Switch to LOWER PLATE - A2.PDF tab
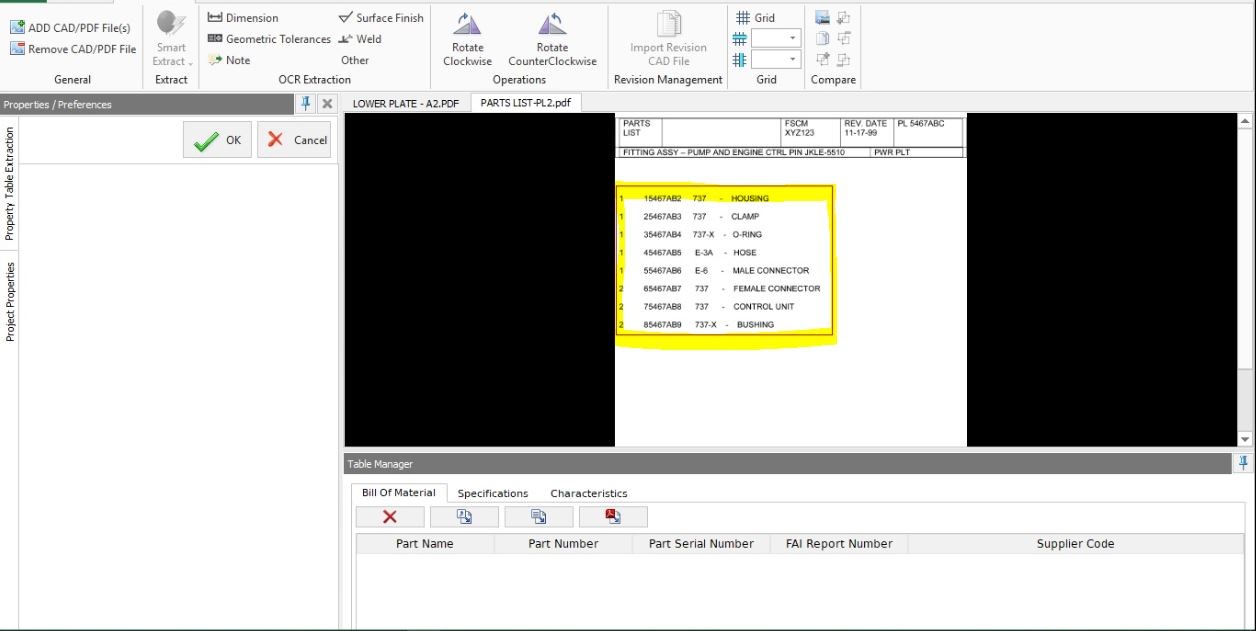The image size is (1256, 631). tap(405, 103)
